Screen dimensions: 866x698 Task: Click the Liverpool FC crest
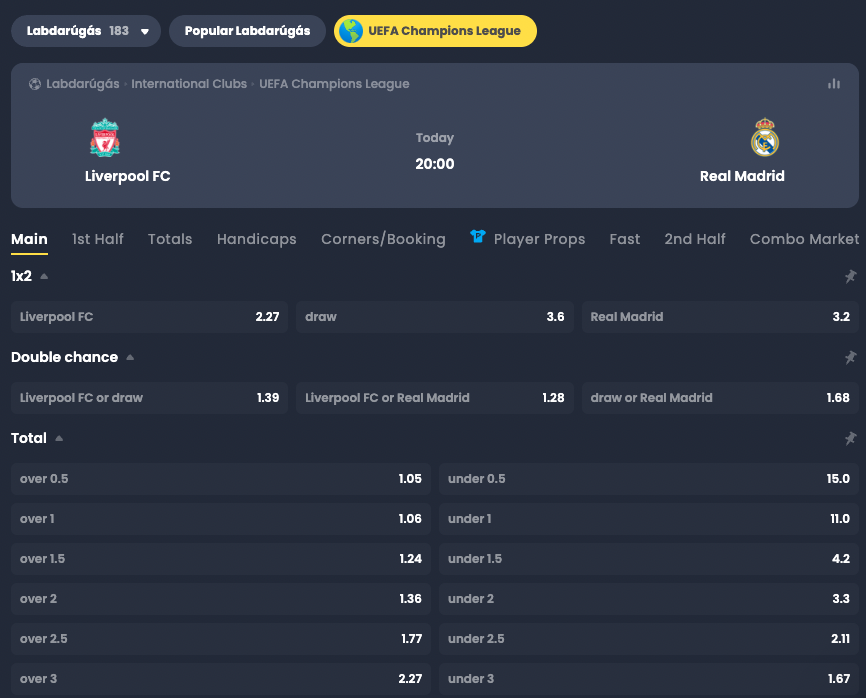point(105,138)
